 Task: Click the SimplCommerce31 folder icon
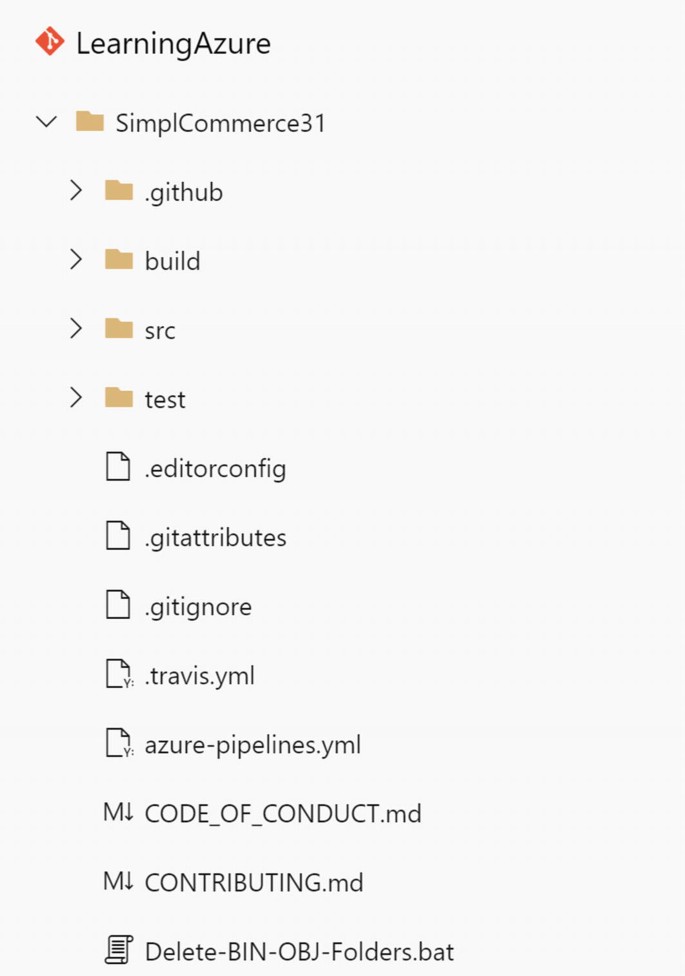point(91,121)
